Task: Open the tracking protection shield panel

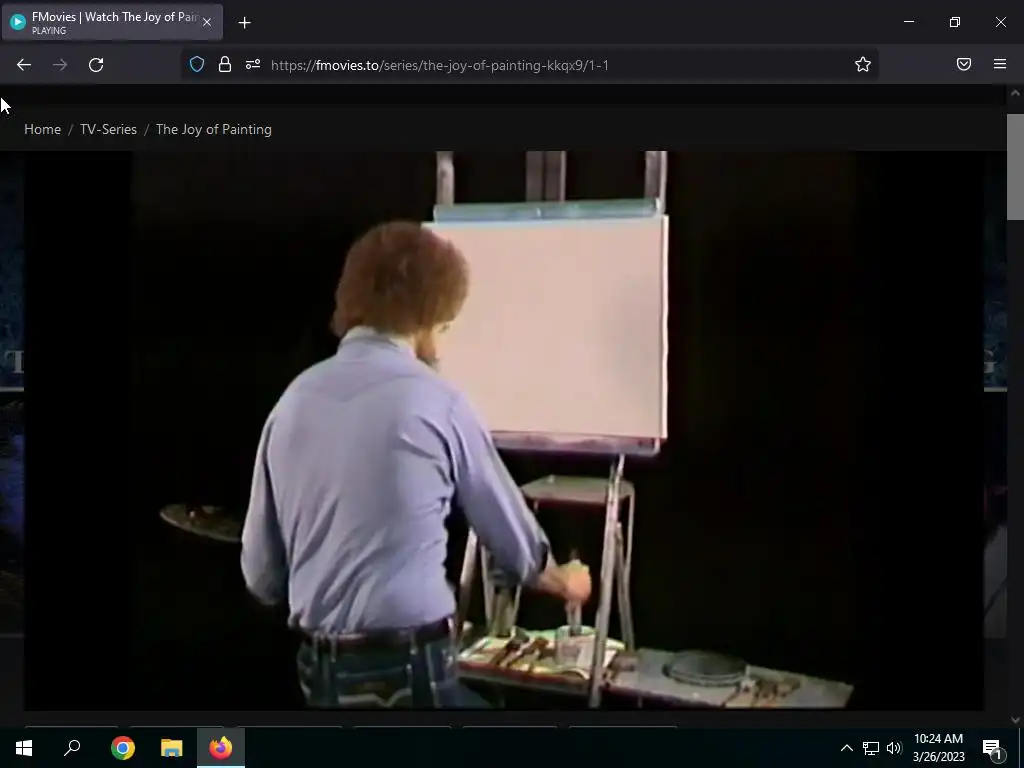Action: point(197,64)
